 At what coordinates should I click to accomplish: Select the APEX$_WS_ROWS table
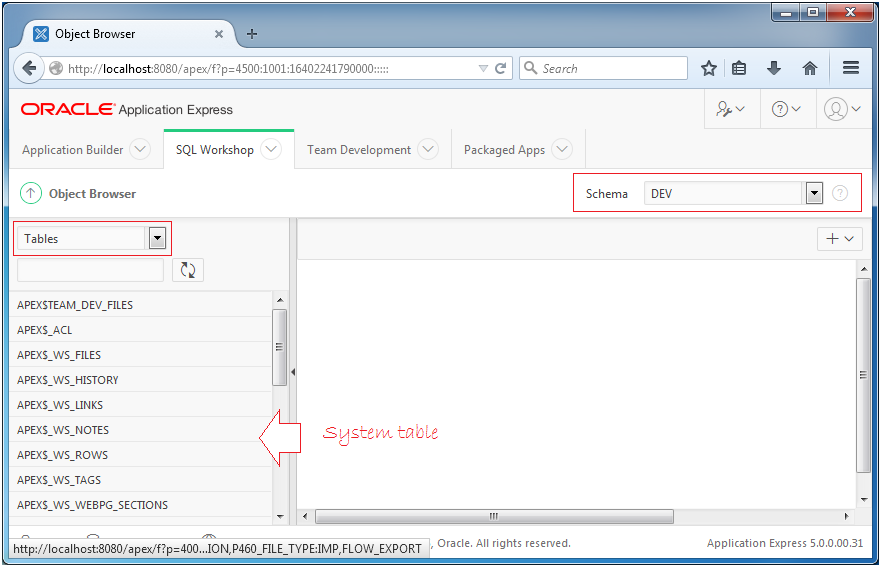[140, 455]
